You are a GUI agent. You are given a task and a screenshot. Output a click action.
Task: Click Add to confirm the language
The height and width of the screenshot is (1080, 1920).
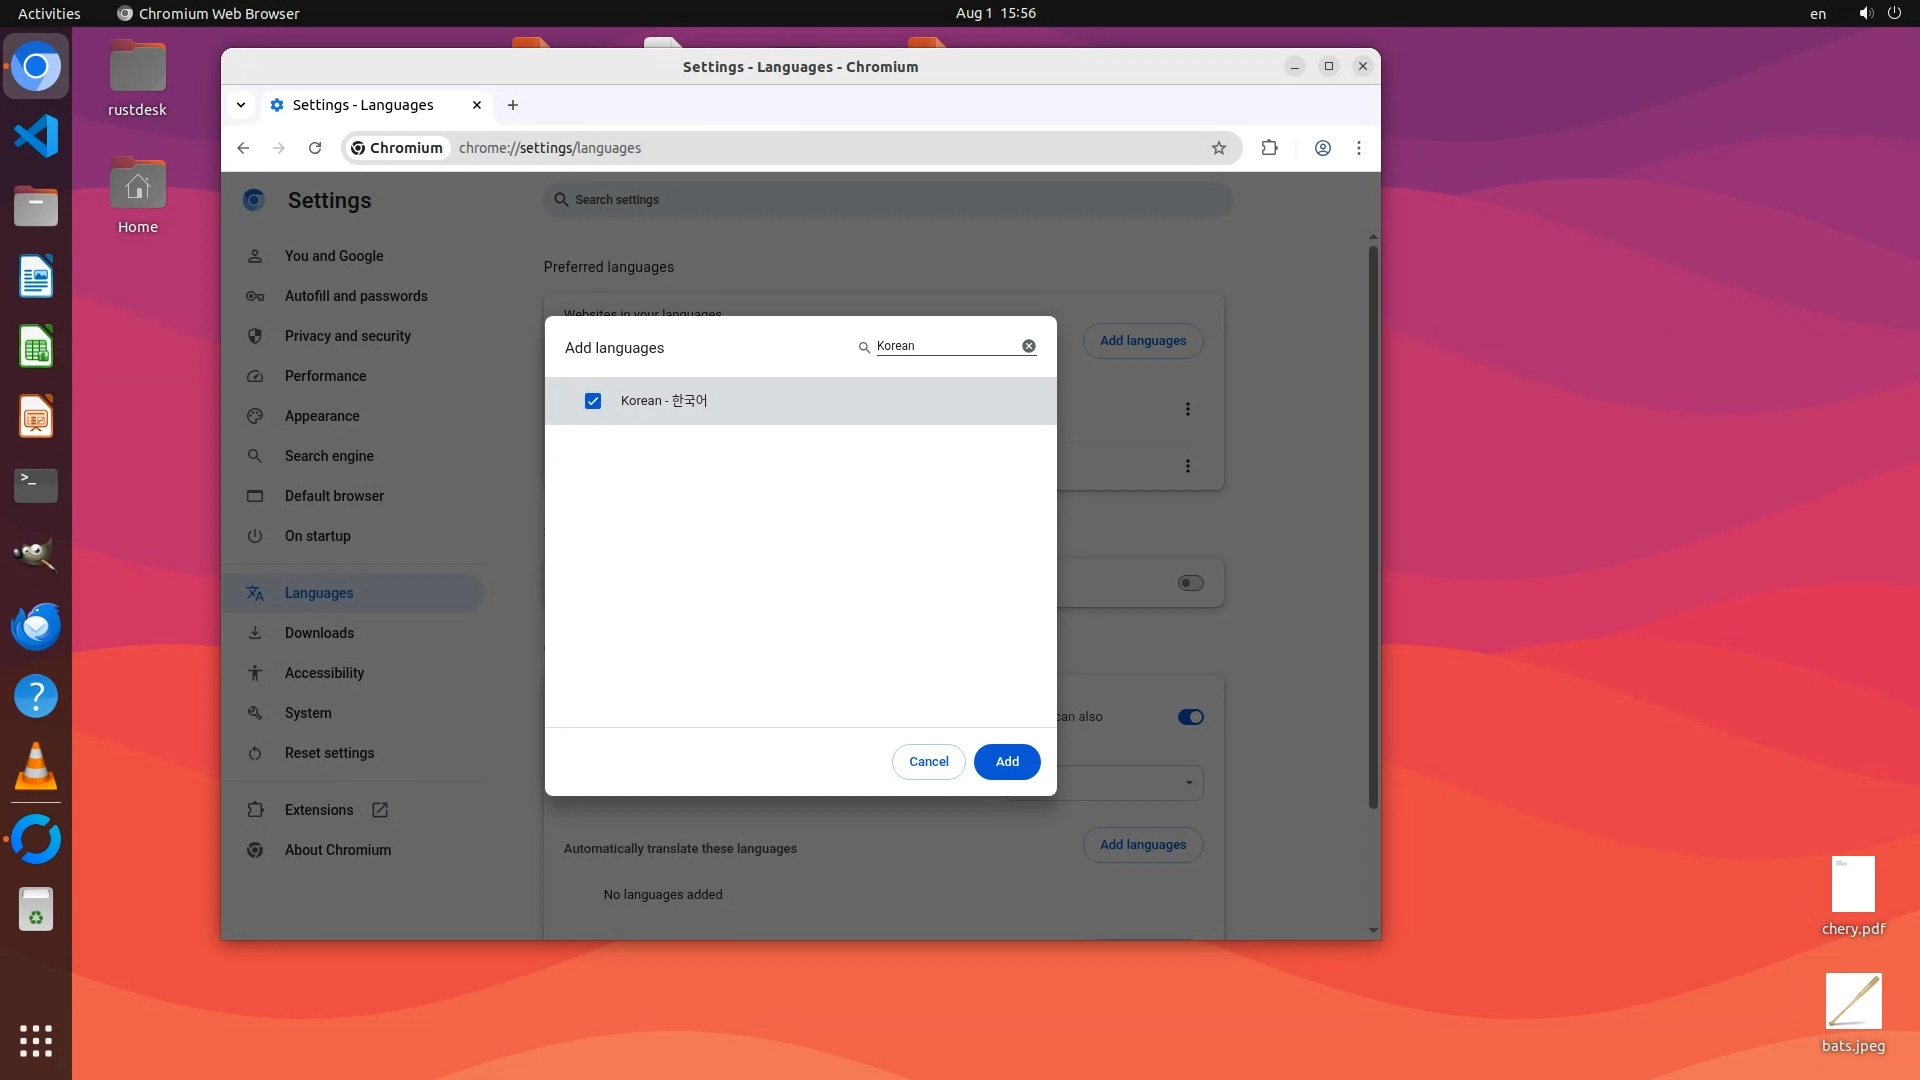coord(1006,761)
